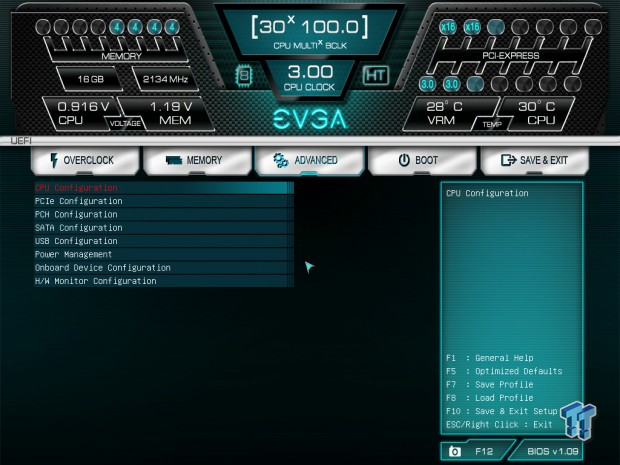Go to the Boot tab
Screen dimensions: 620x465
pyautogui.click(x=422, y=161)
